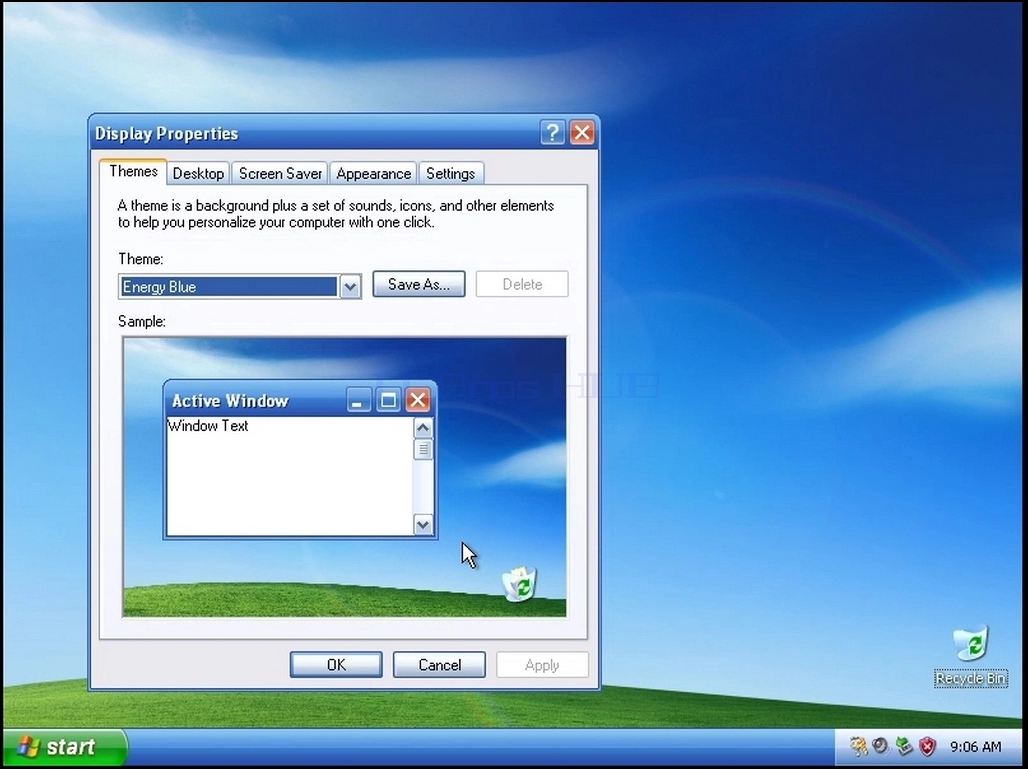The height and width of the screenshot is (769, 1028).
Task: Switch to the Appearance tab
Action: pyautogui.click(x=373, y=174)
